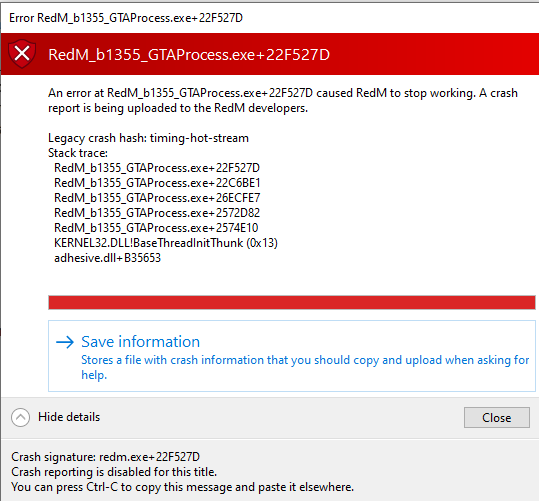Click the Hide details label
The image size is (539, 501).
(x=69, y=417)
